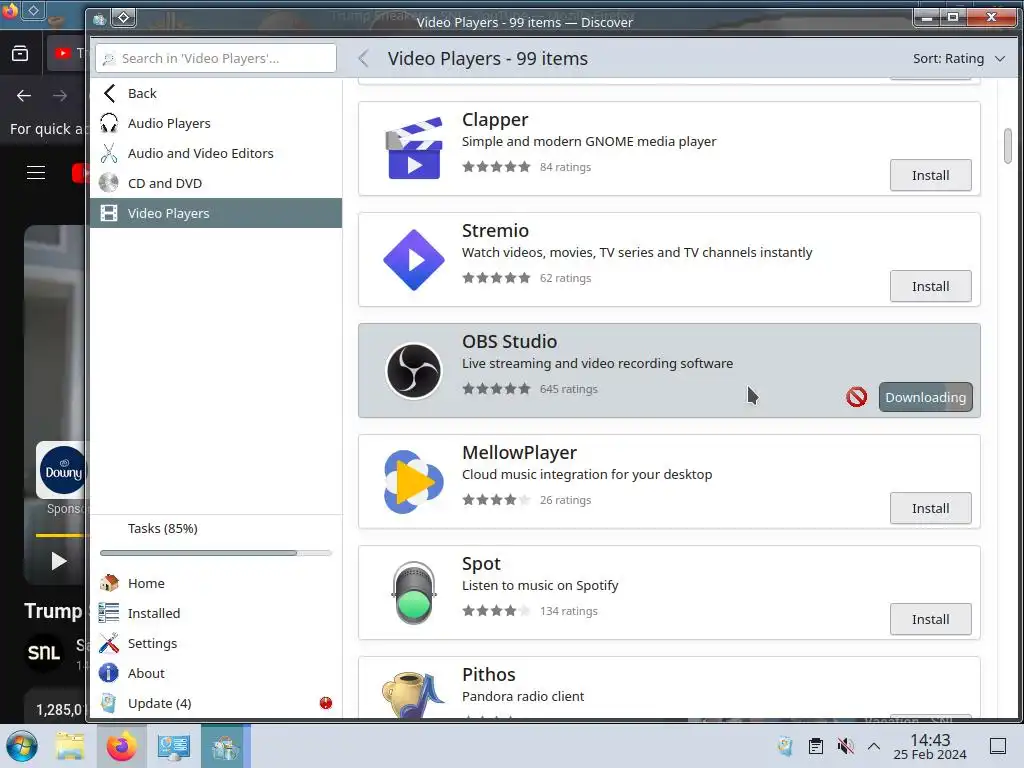The width and height of the screenshot is (1024, 768).
Task: Open the Home page
Action: 216,583
